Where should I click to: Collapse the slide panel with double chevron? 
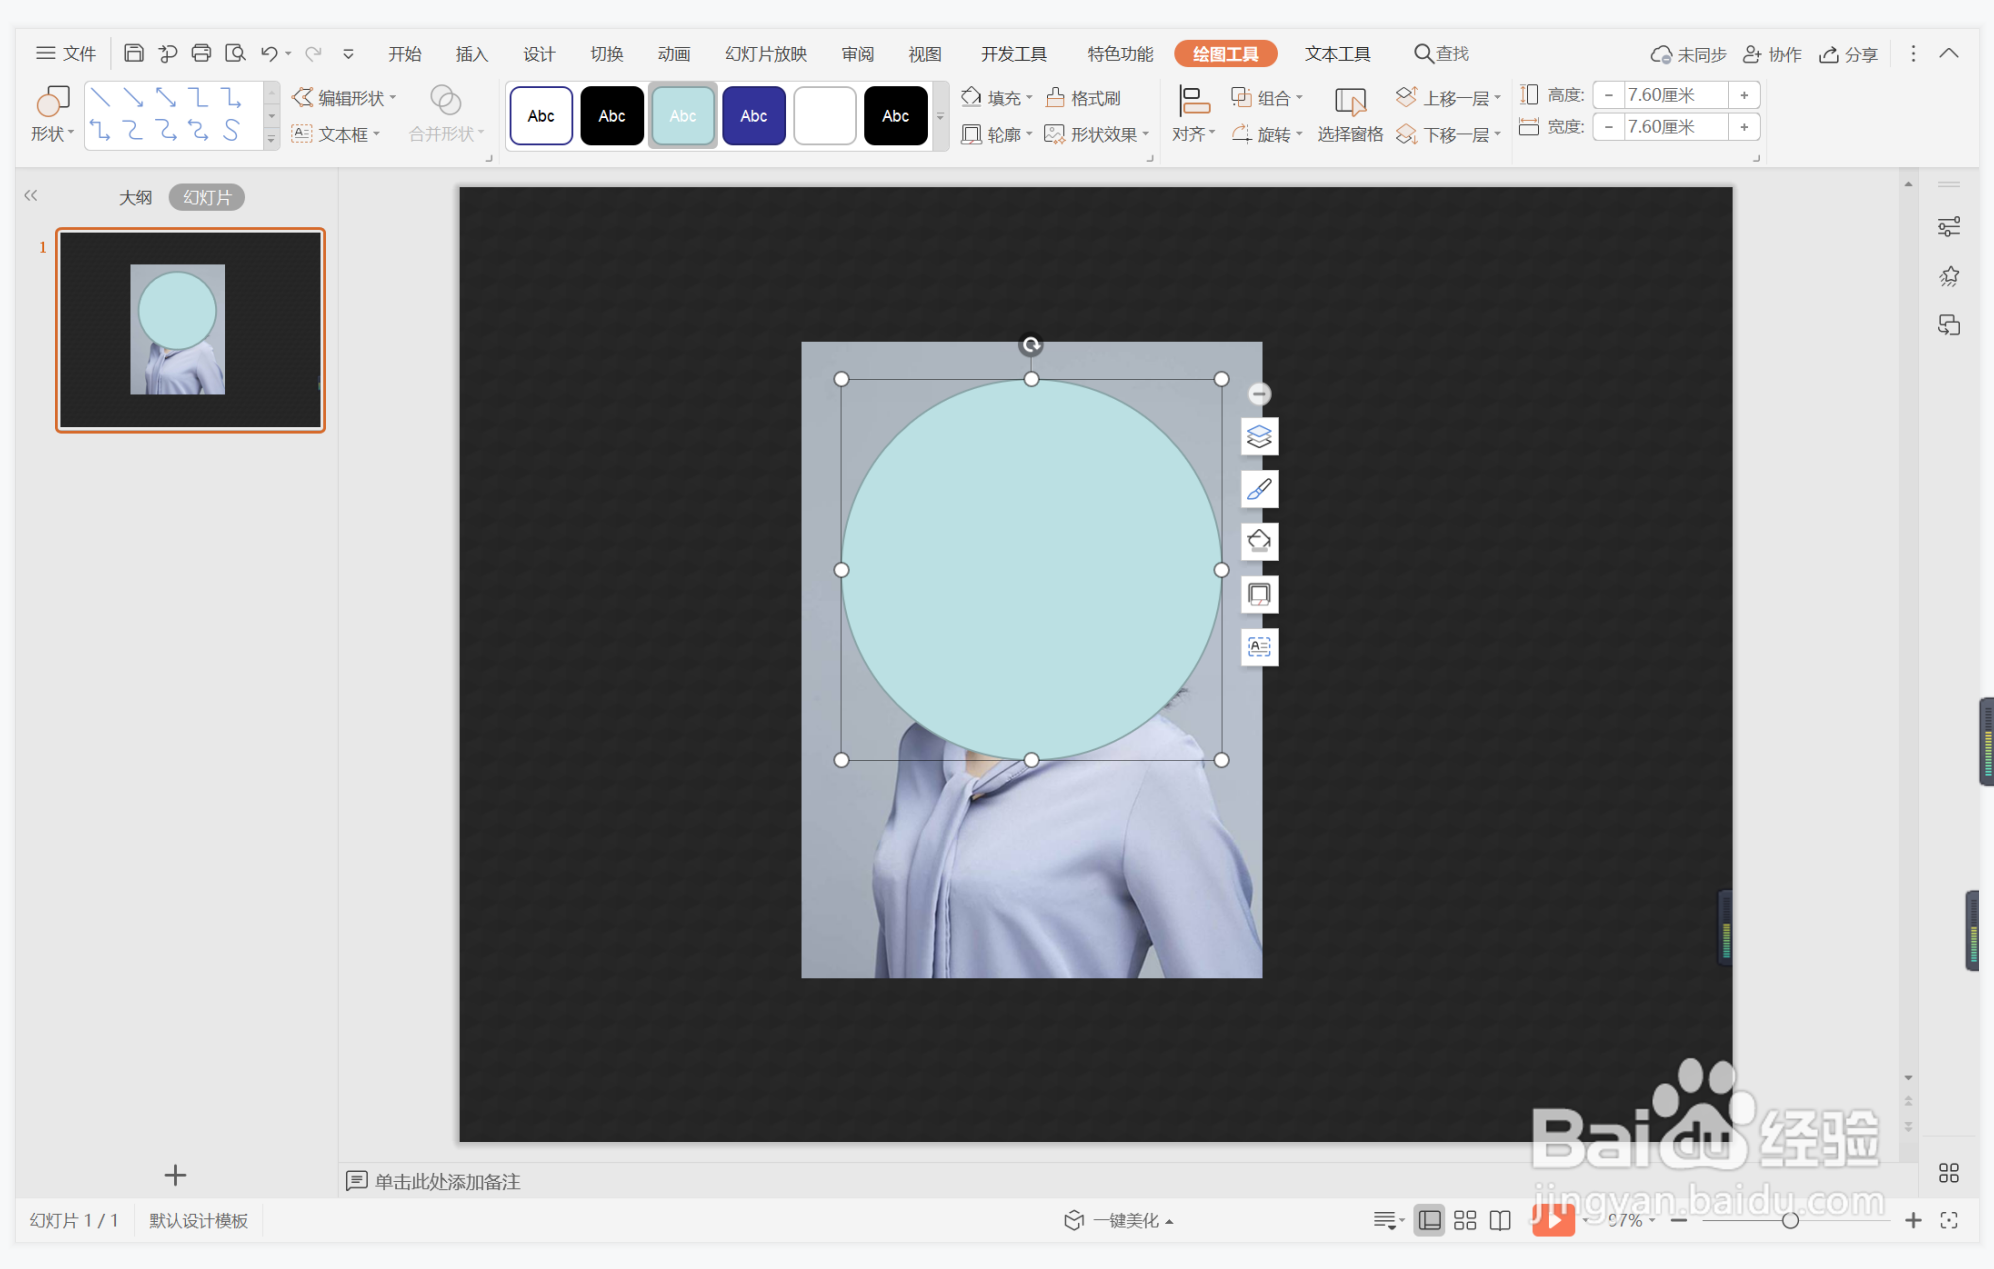coord(31,196)
